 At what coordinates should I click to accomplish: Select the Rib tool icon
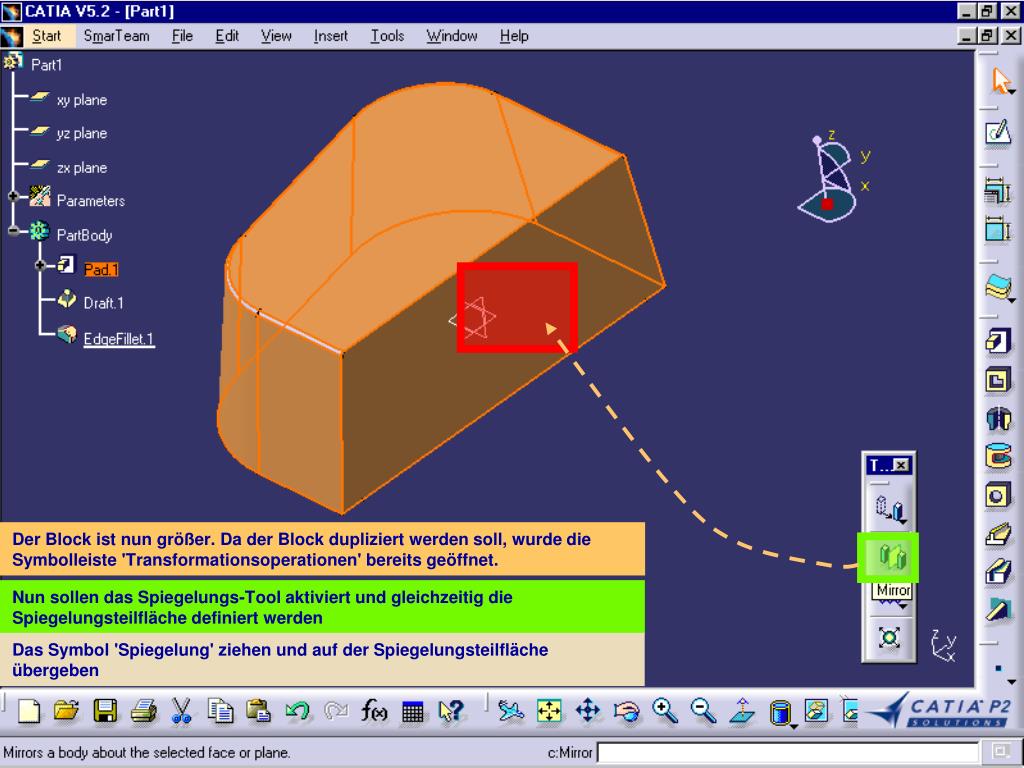[x=998, y=534]
